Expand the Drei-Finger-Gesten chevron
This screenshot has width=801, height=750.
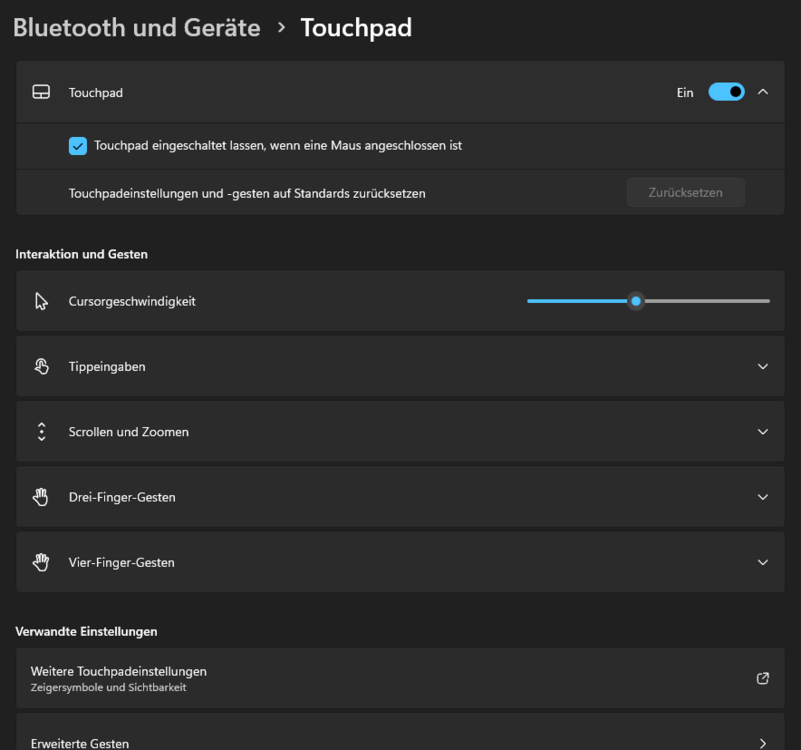[x=763, y=497]
